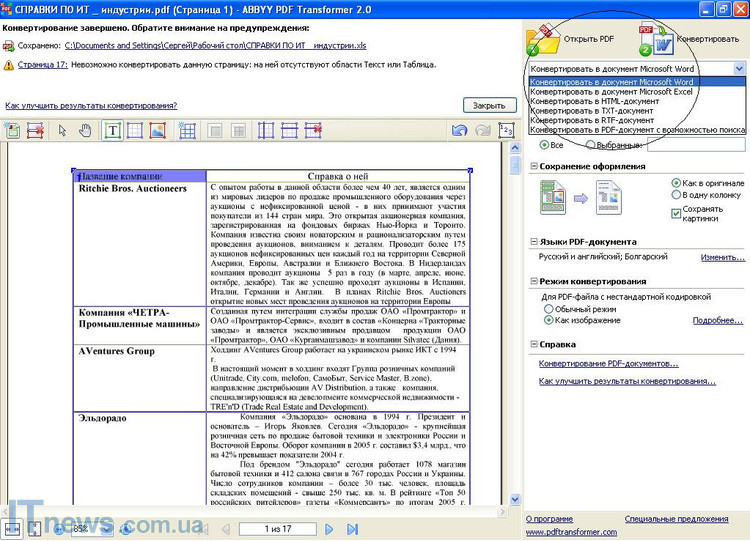Viewport: 750px width, 541px height.
Task: Select Как изображение conversion mode
Action: point(549,320)
